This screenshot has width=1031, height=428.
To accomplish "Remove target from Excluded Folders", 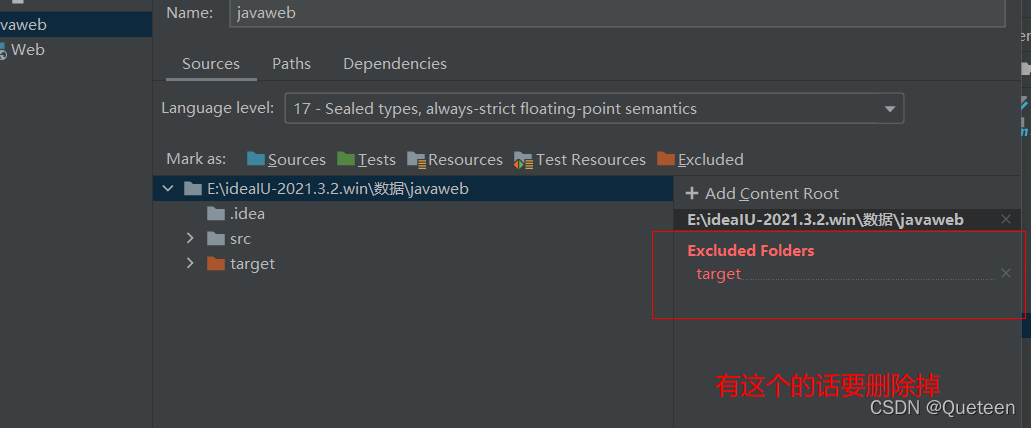I will tap(1005, 273).
